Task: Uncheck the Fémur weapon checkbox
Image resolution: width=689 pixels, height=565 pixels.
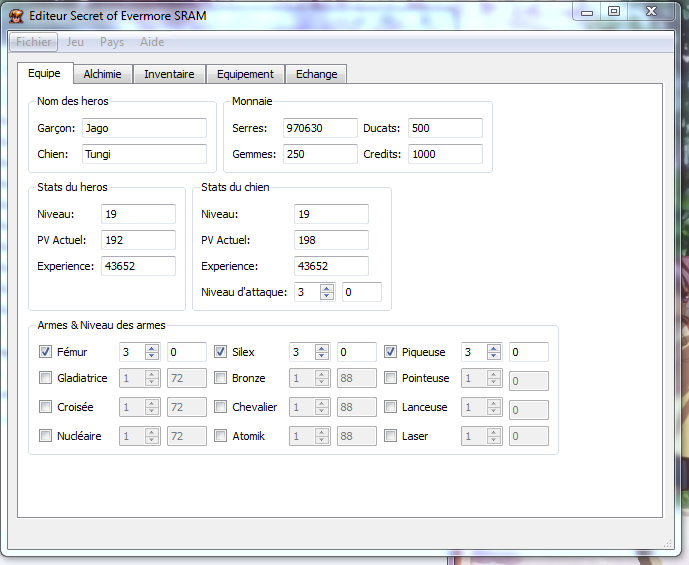Action: pyautogui.click(x=46, y=352)
